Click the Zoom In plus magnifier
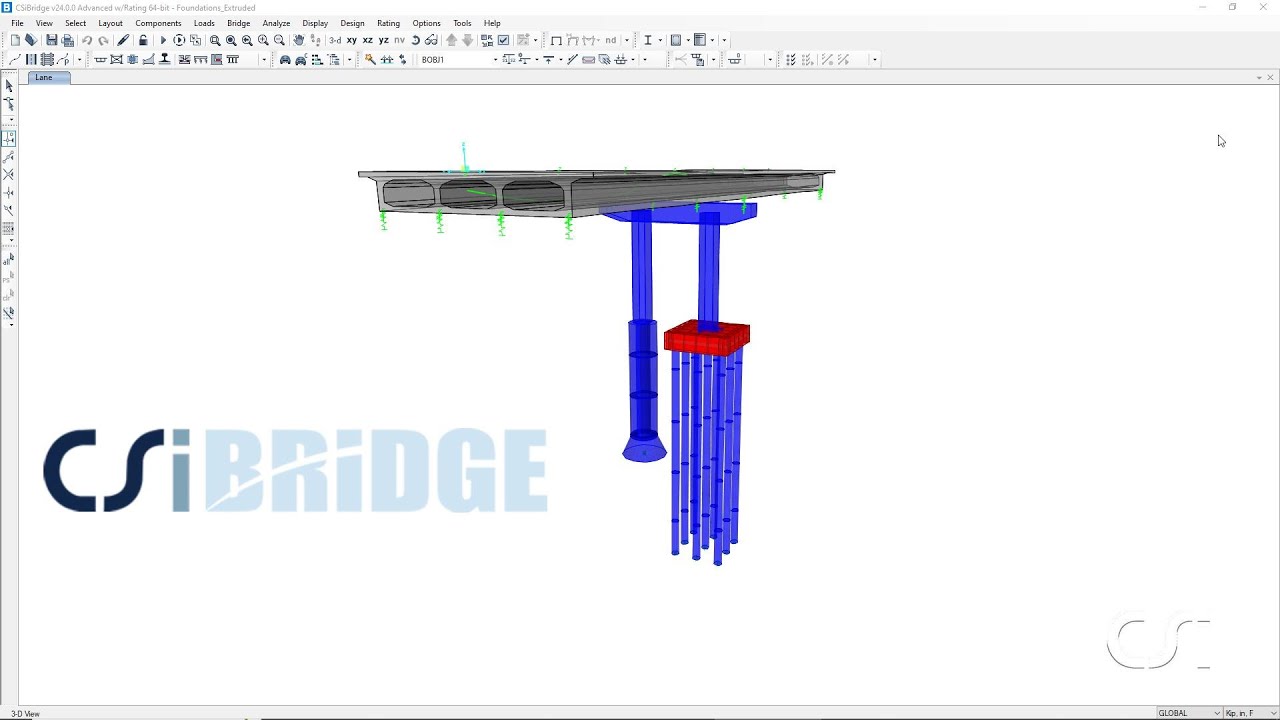Image resolution: width=1280 pixels, height=720 pixels. pos(263,40)
